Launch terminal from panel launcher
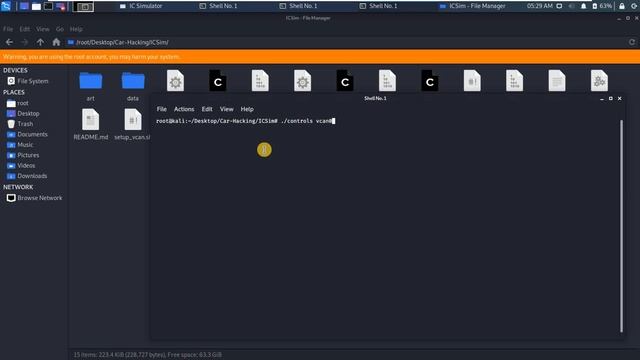Viewport: 640px width, 360px height. pyautogui.click(x=48, y=6)
